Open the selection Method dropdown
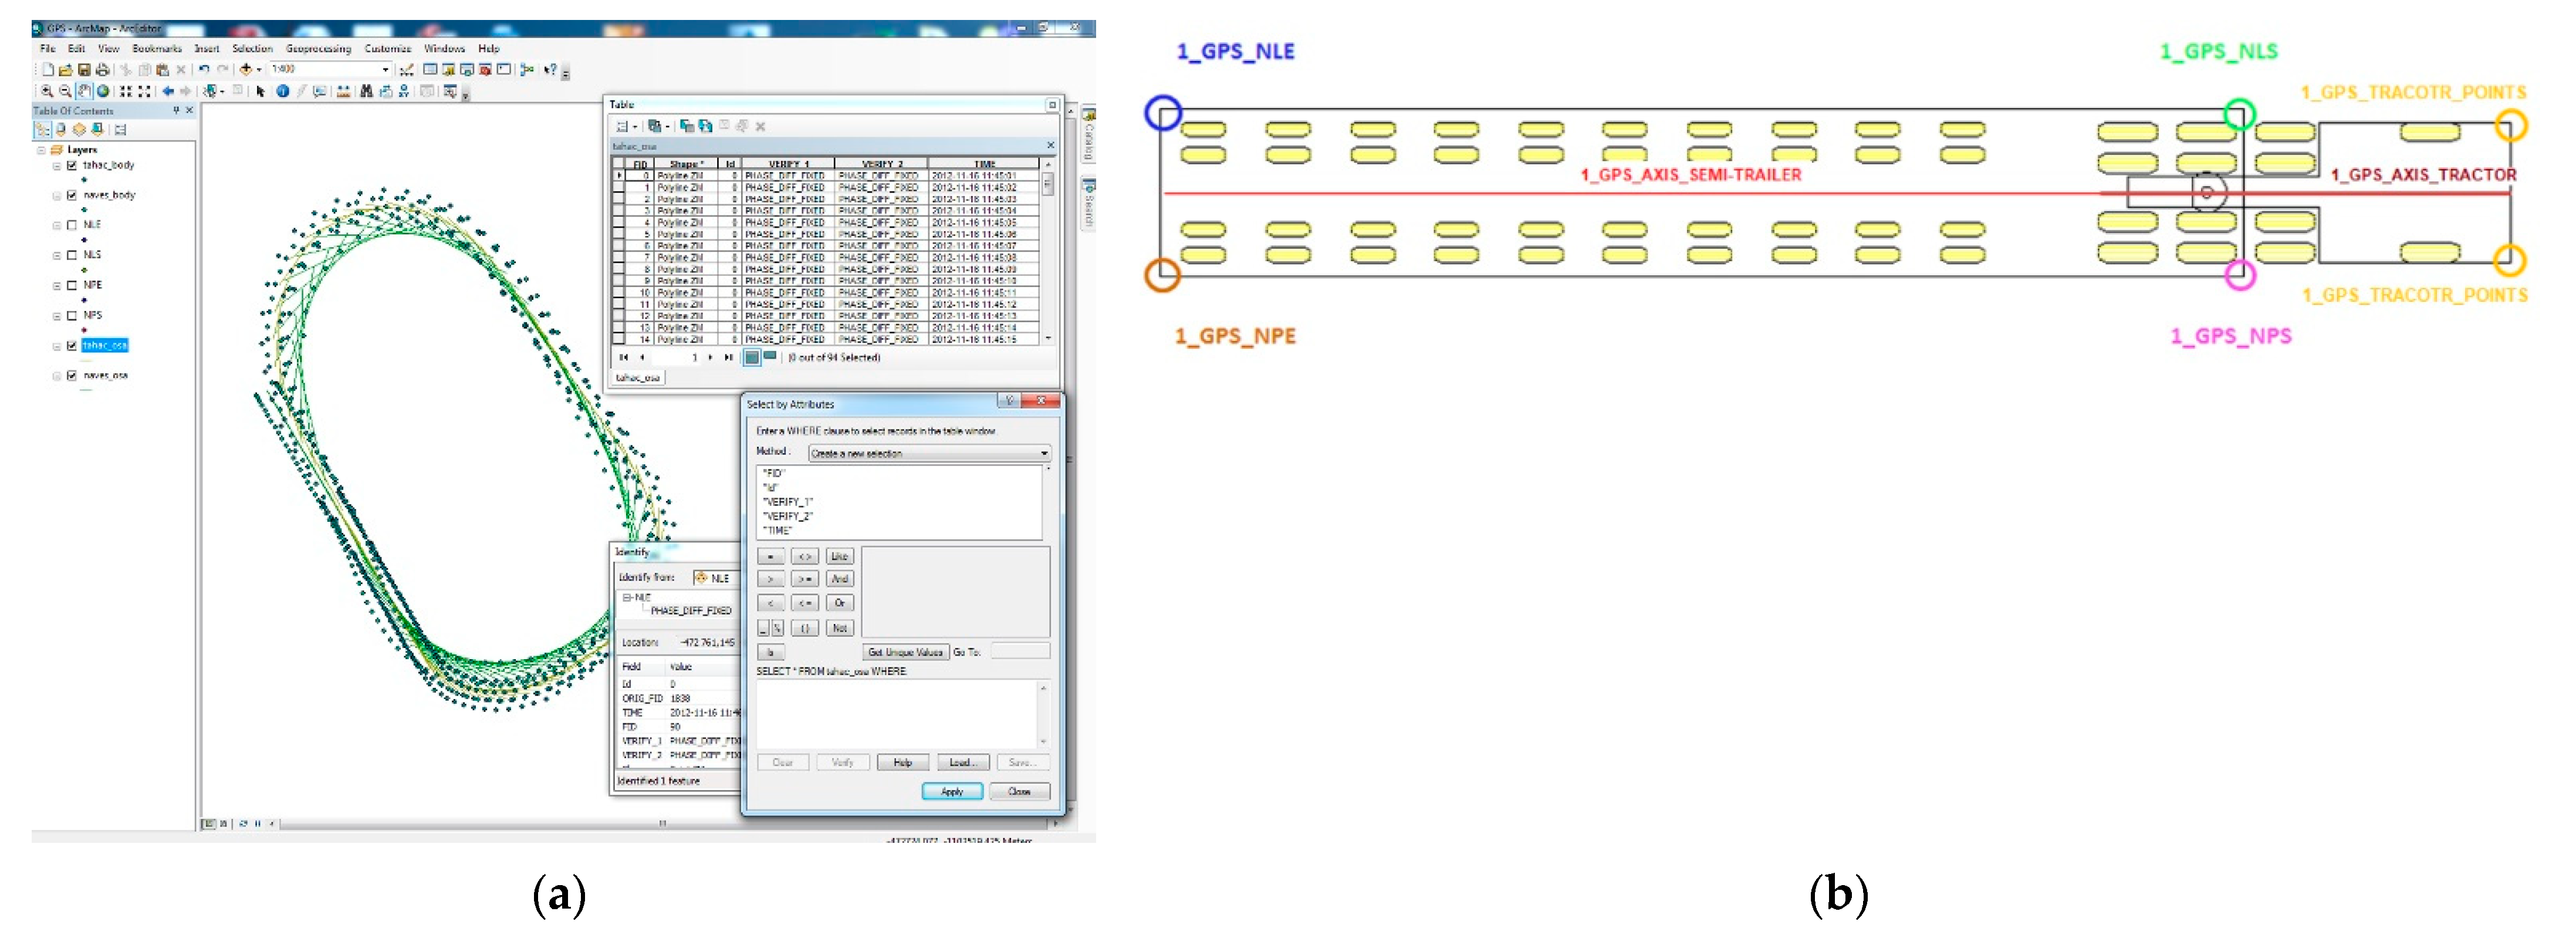2576x935 pixels. (x=1044, y=453)
